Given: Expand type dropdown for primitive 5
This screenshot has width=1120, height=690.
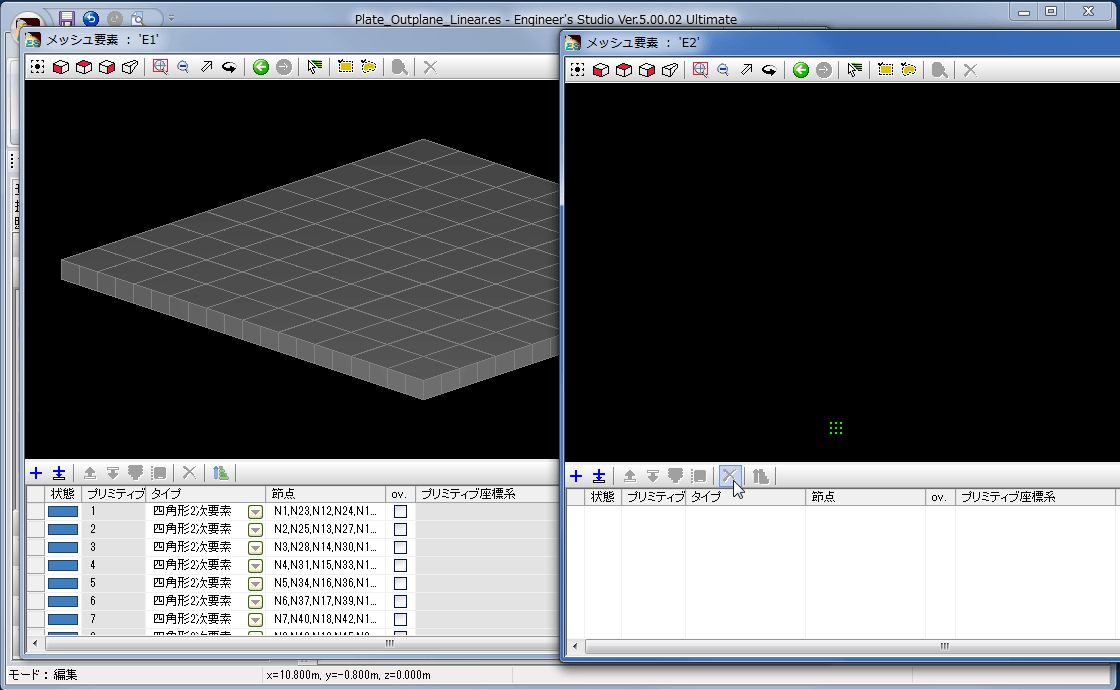Looking at the screenshot, I should pyautogui.click(x=255, y=584).
